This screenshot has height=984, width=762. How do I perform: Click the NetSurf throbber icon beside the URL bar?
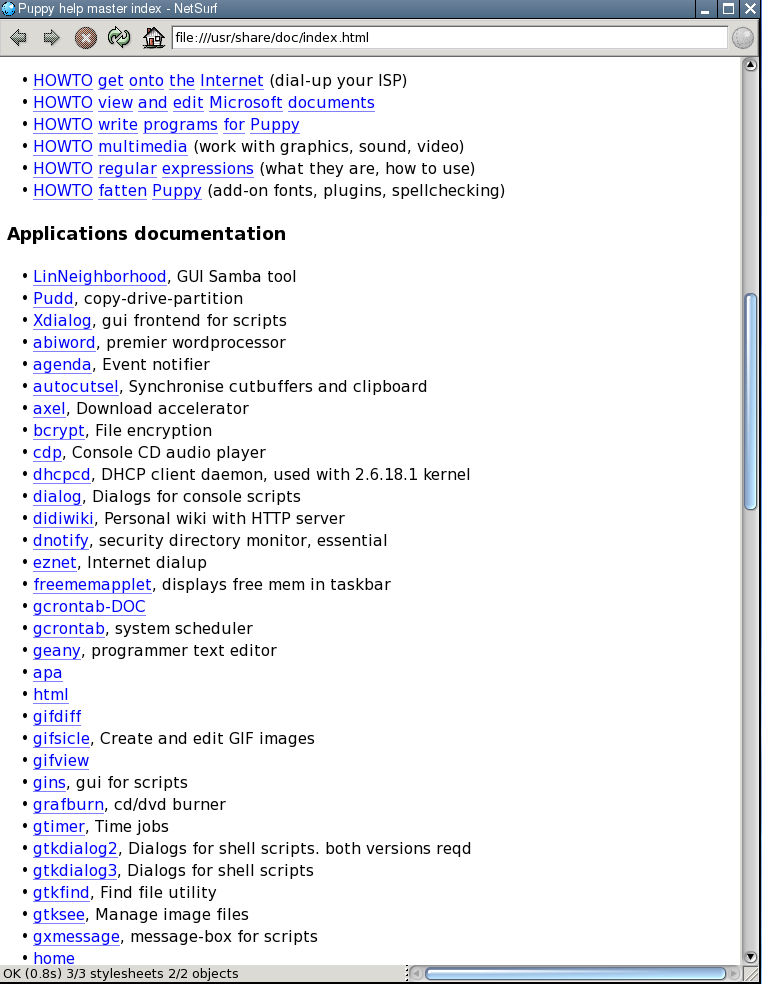tap(743, 38)
